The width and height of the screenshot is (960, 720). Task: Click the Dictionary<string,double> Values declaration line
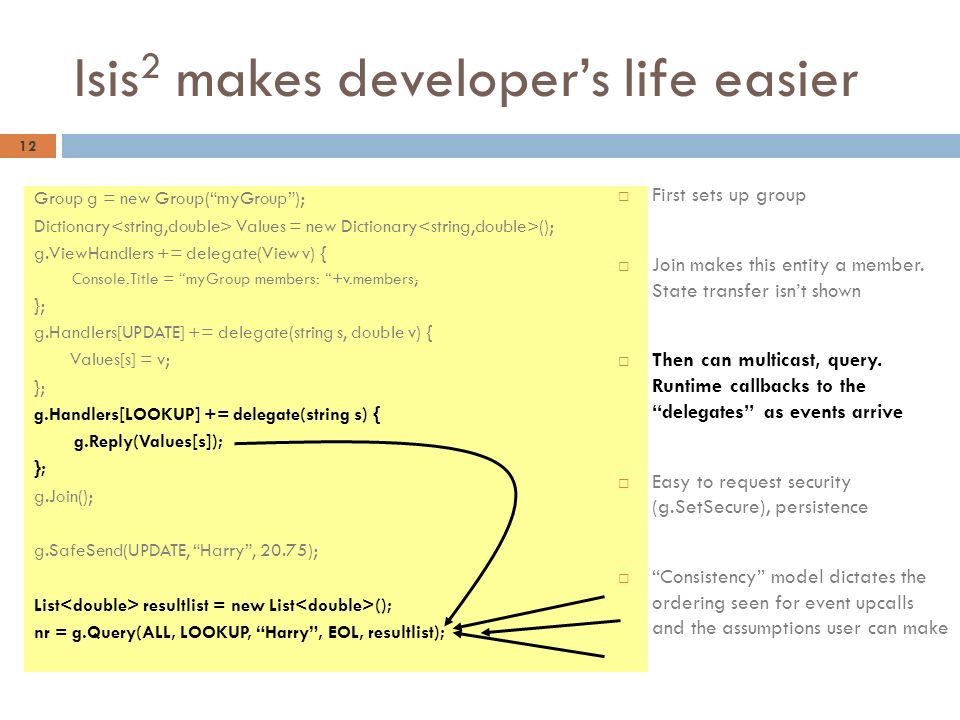pos(294,227)
